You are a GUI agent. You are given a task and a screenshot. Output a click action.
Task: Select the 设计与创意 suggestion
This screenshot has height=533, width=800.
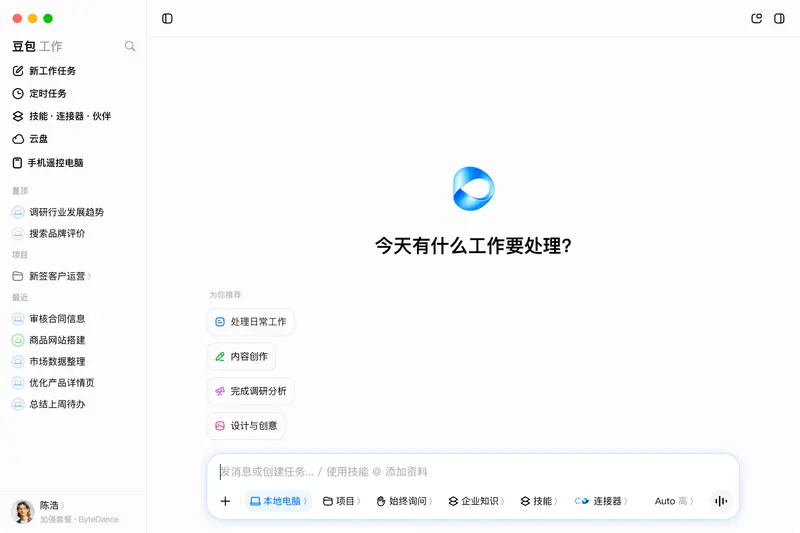coord(246,426)
